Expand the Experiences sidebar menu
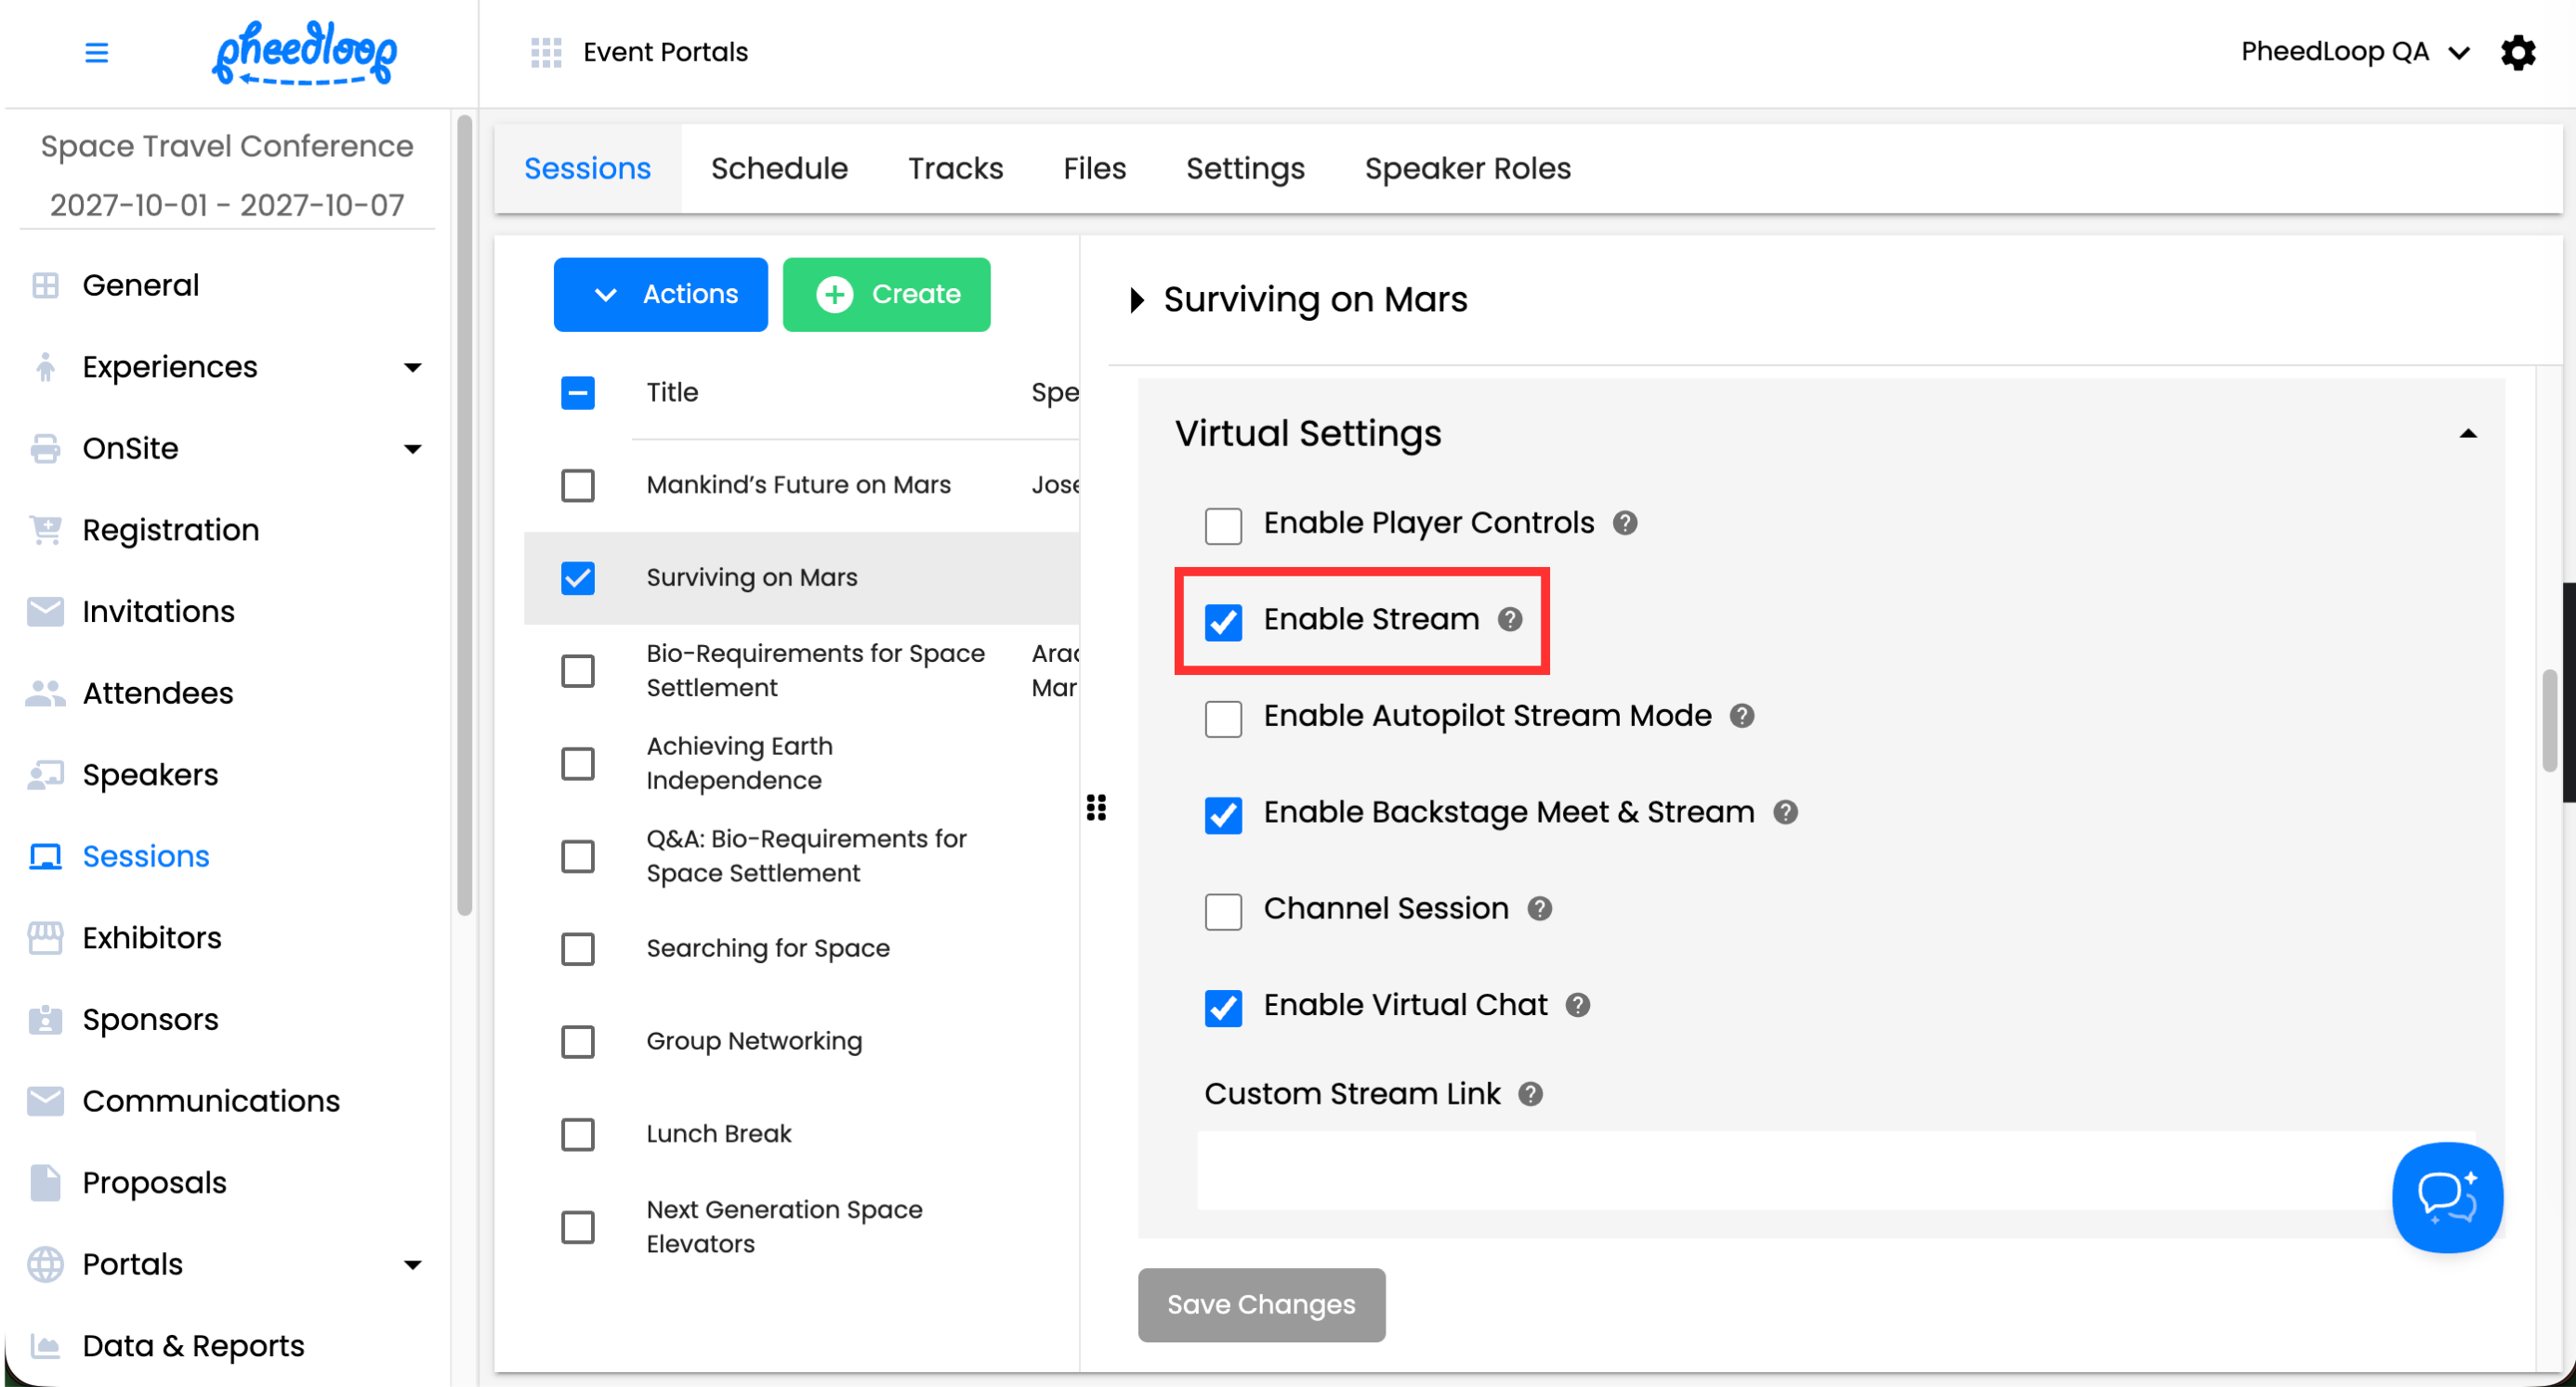The height and width of the screenshot is (1387, 2576). pyautogui.click(x=411, y=367)
